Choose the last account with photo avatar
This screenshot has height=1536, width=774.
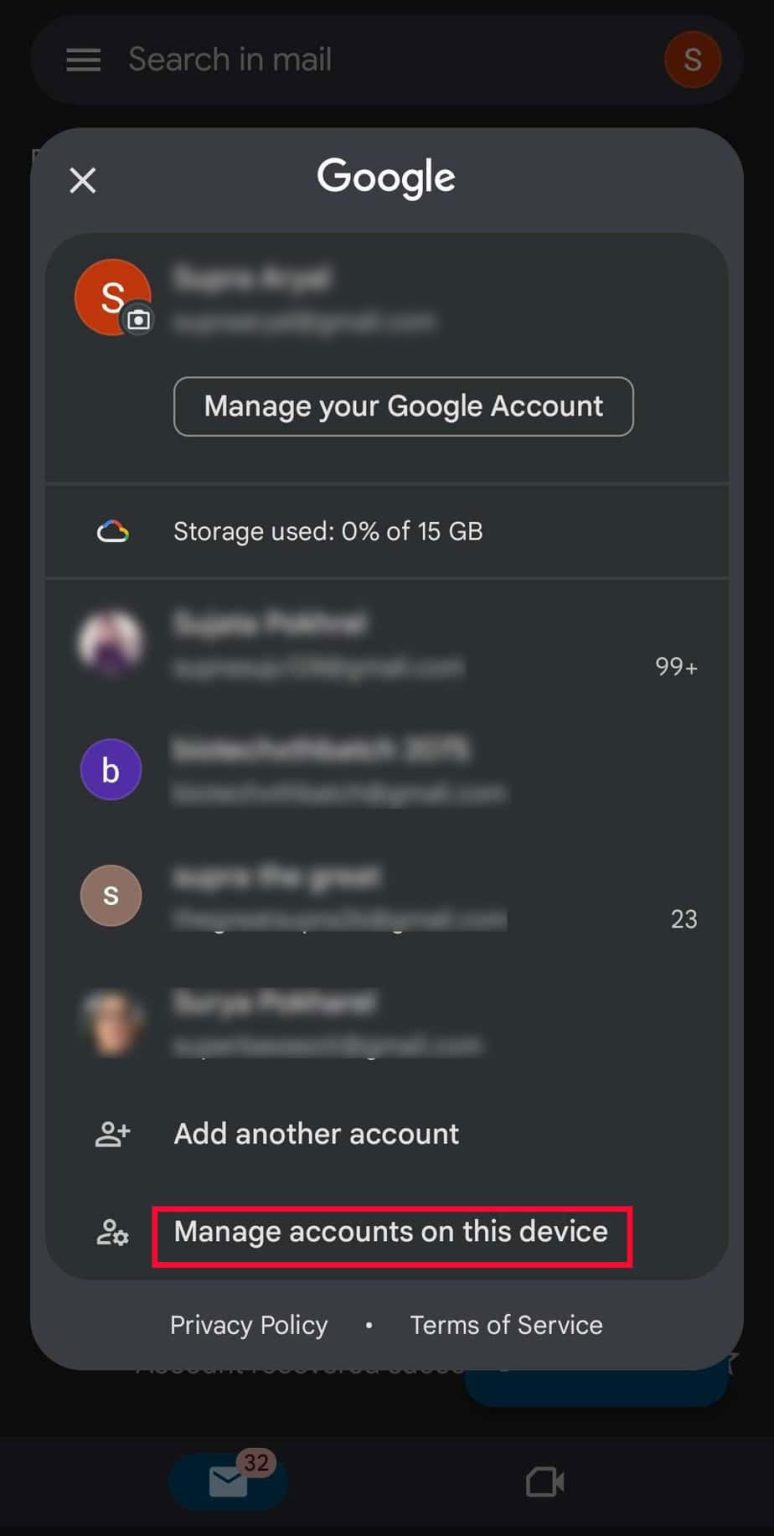pos(387,1022)
